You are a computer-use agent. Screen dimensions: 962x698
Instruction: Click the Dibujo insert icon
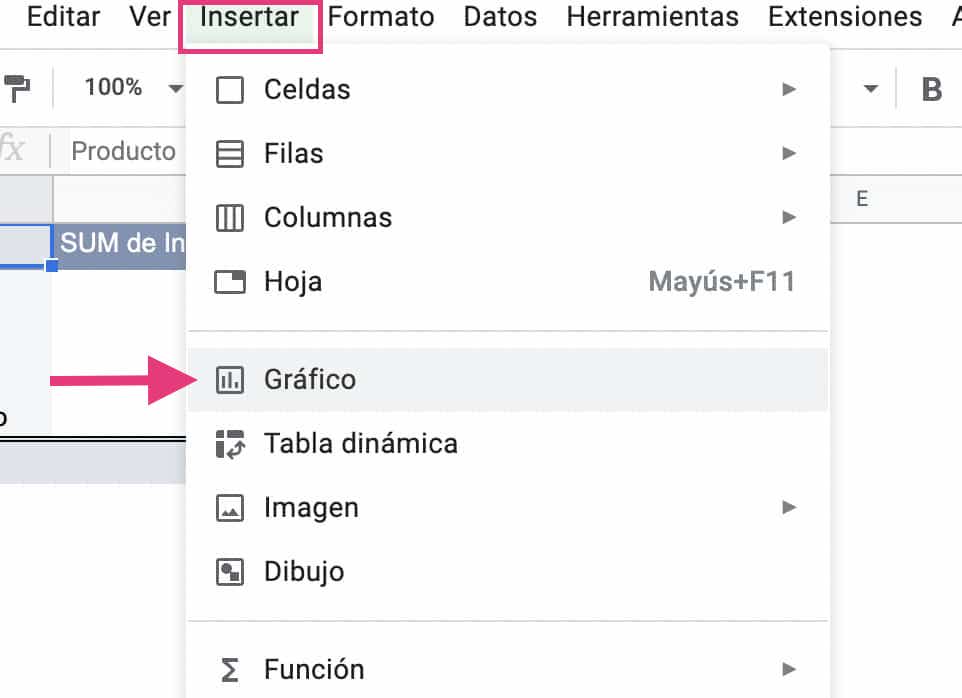click(x=230, y=571)
